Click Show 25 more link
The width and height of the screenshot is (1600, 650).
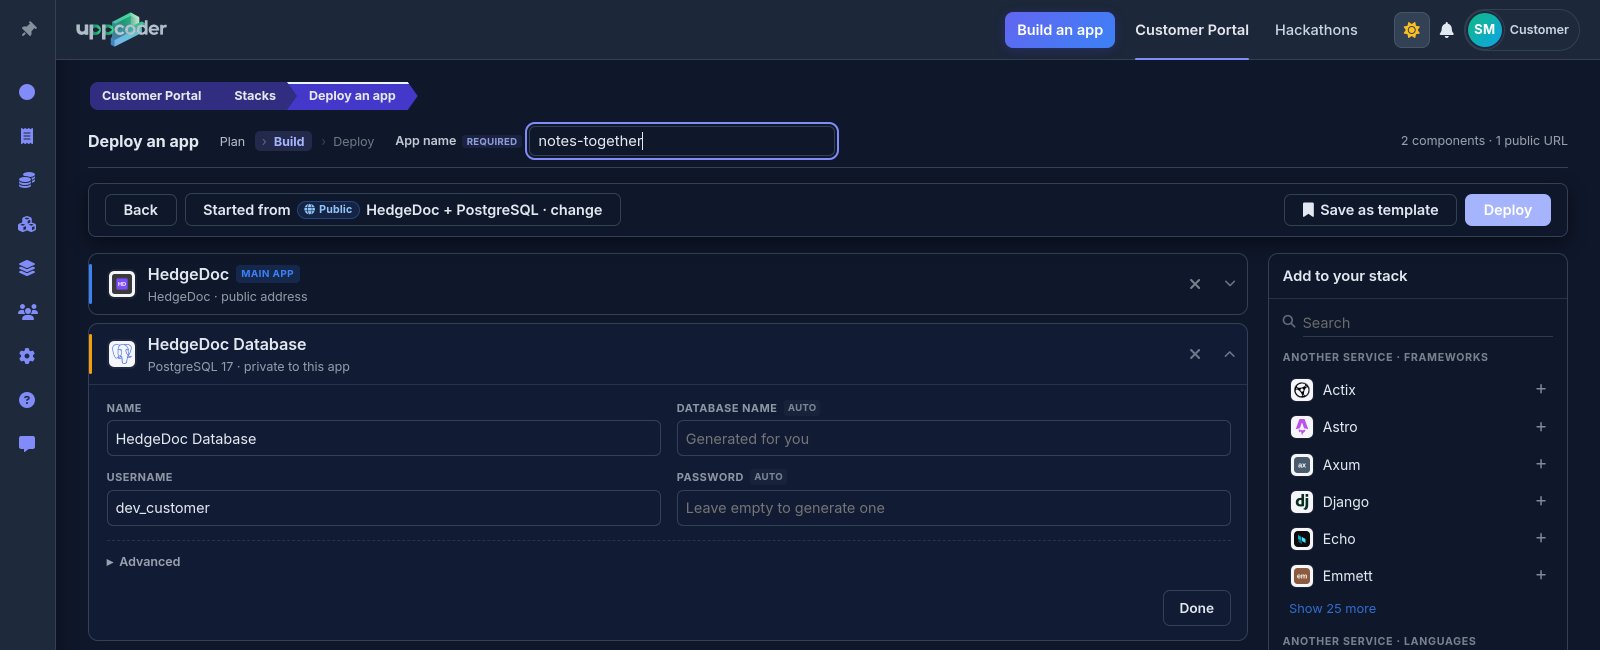click(x=1332, y=609)
